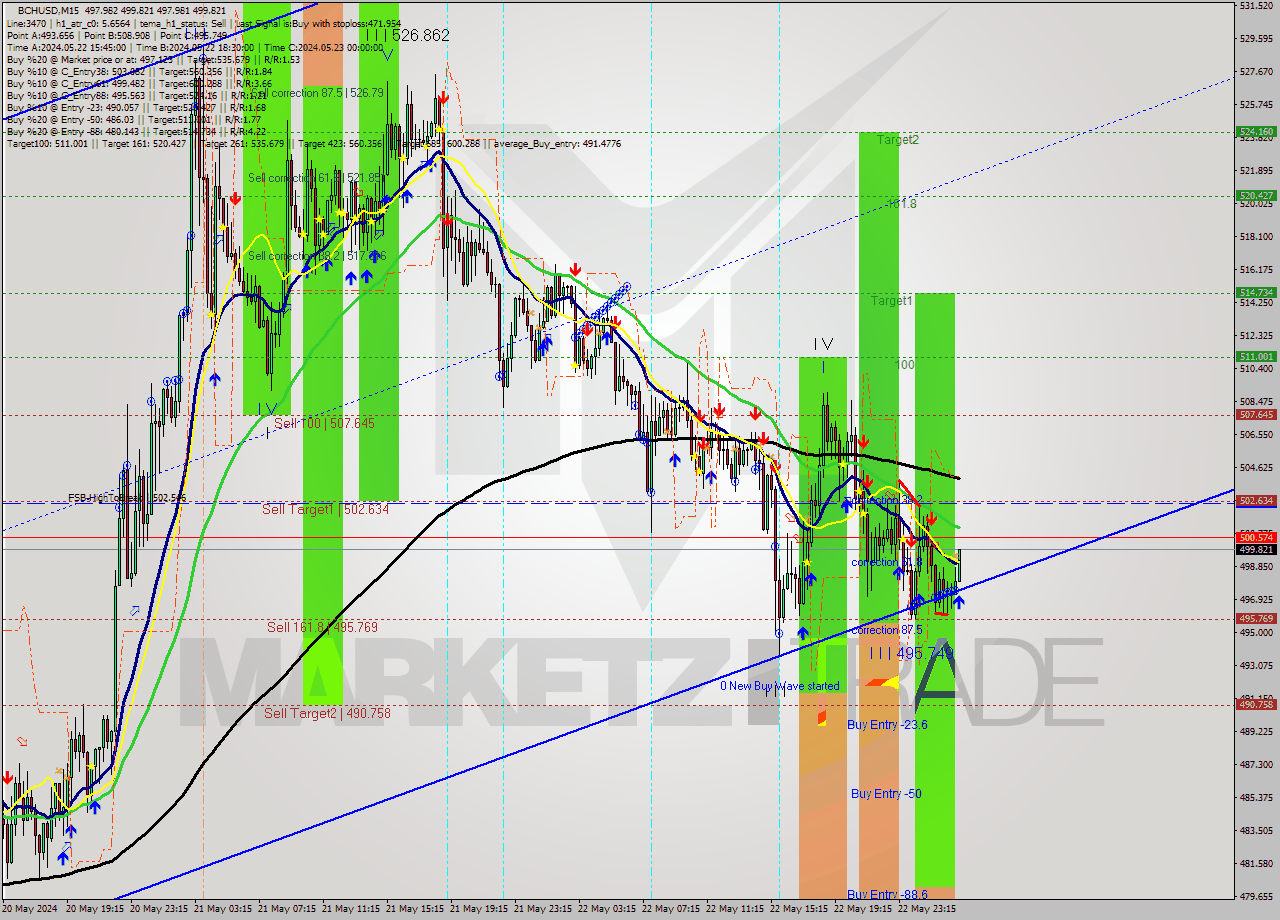Click the current price tag 499.821

tap(1256, 549)
